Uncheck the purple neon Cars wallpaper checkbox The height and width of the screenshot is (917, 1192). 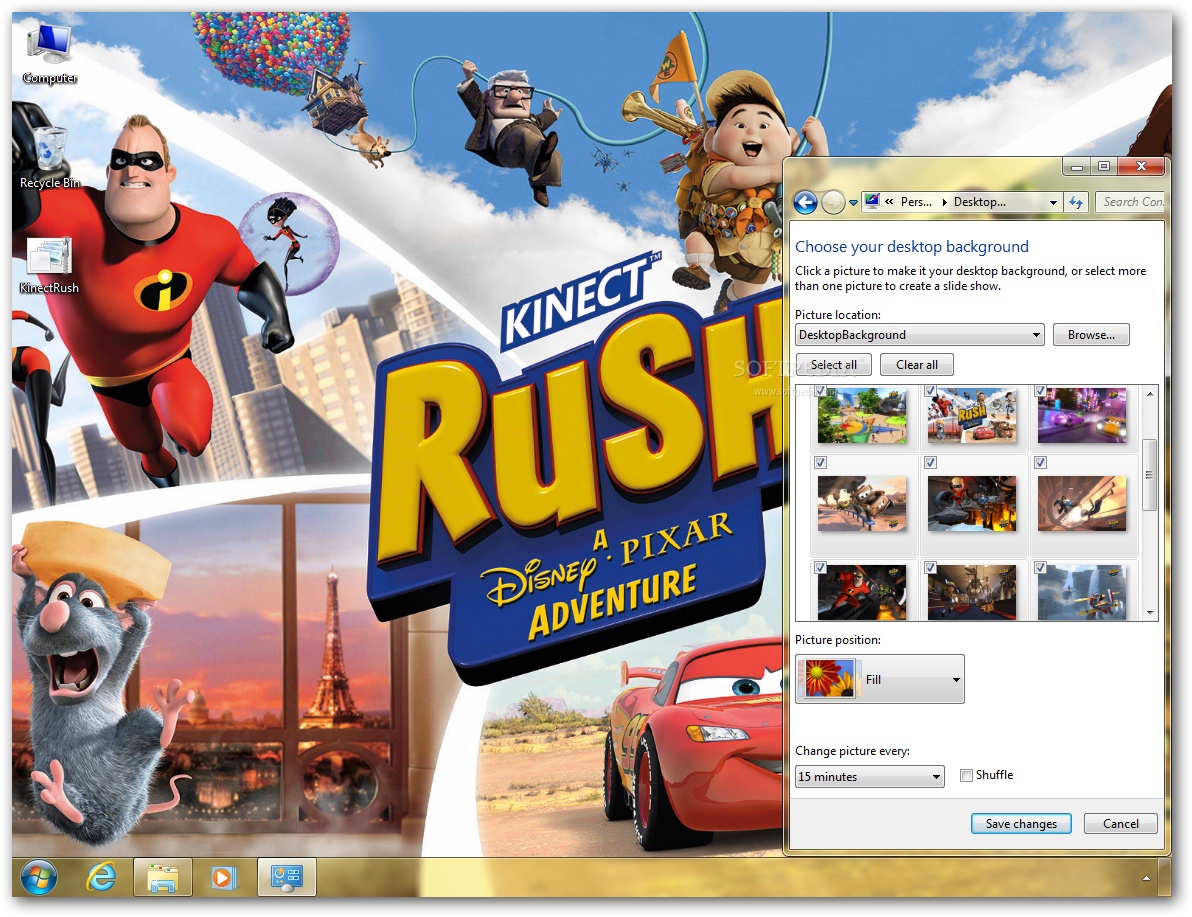[1040, 391]
